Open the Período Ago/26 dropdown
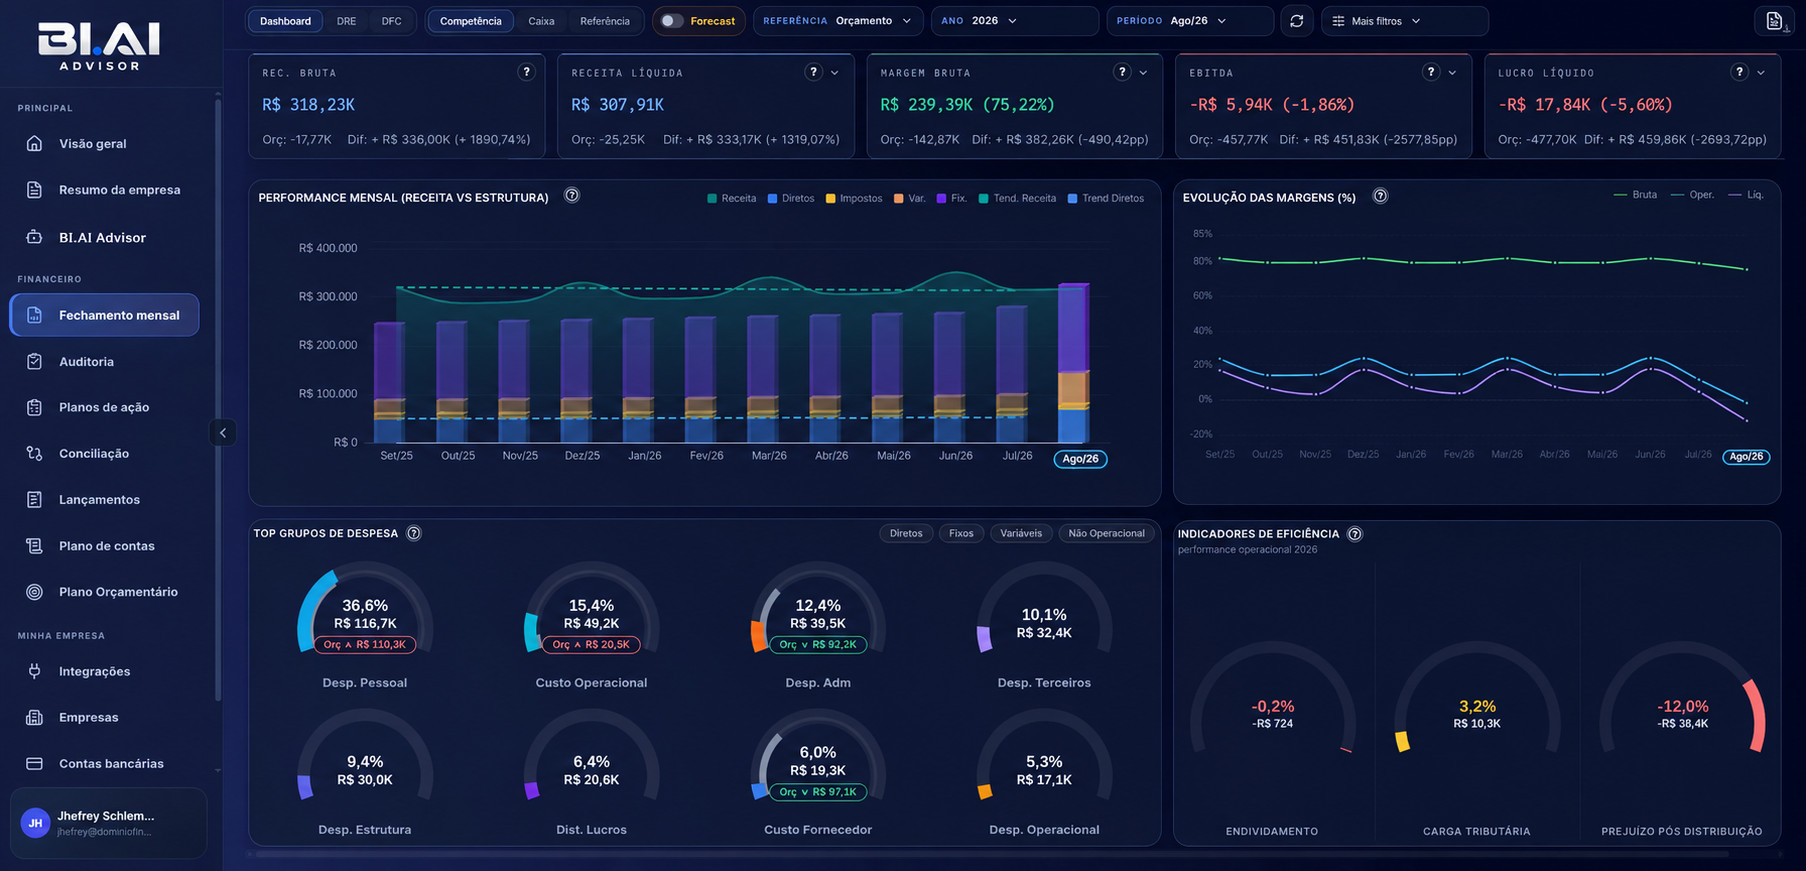The image size is (1806, 871). point(1190,21)
